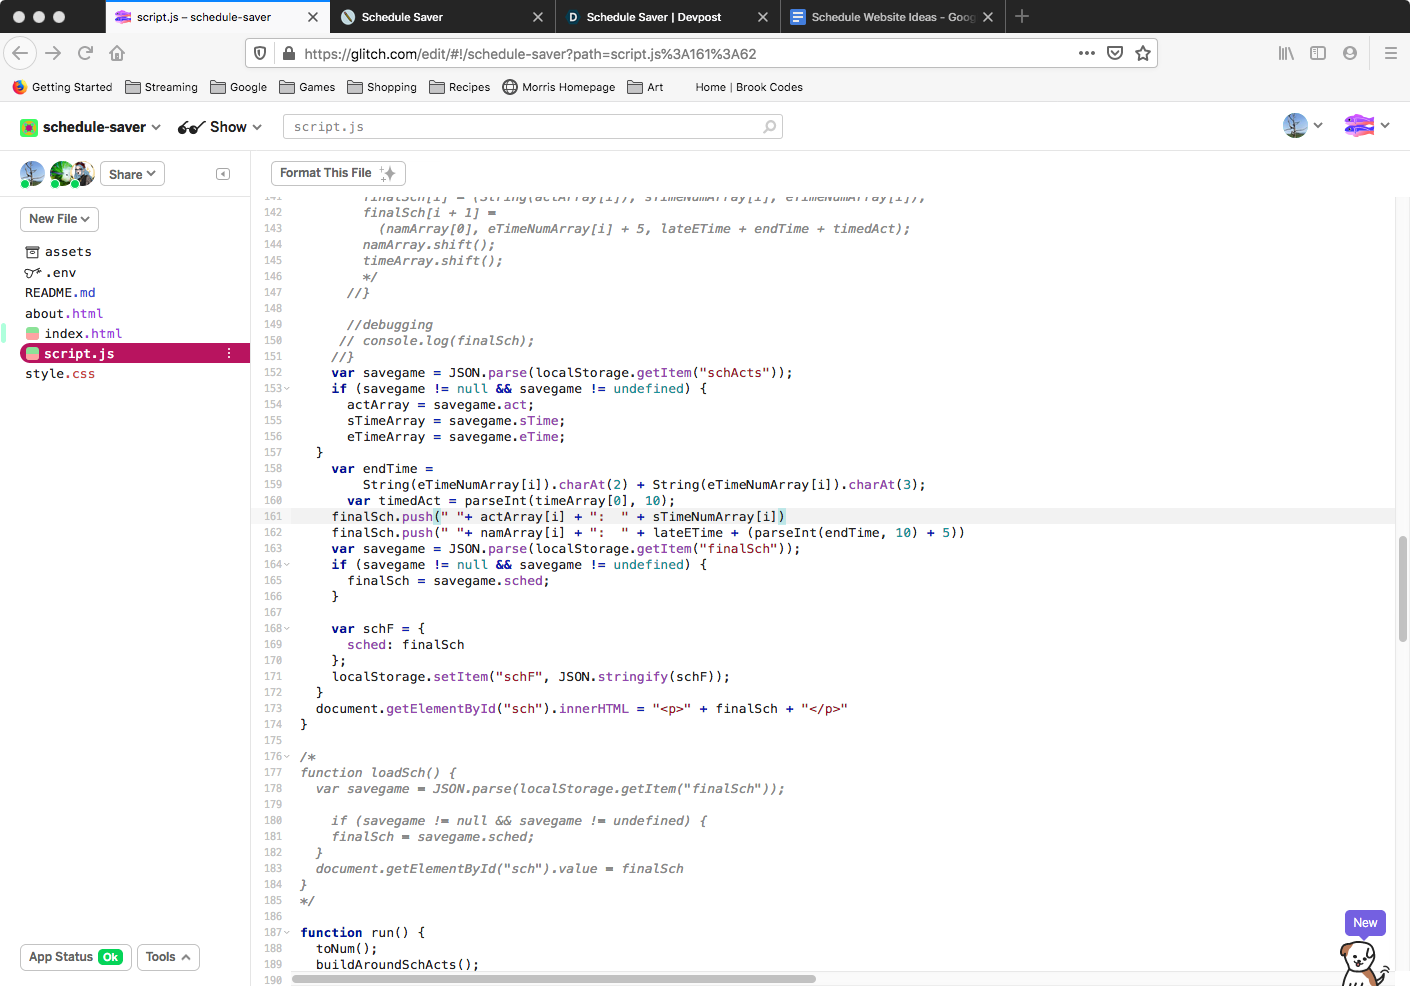Image resolution: width=1410 pixels, height=986 pixels.
Task: Open the Share dropdown
Action: point(132,174)
